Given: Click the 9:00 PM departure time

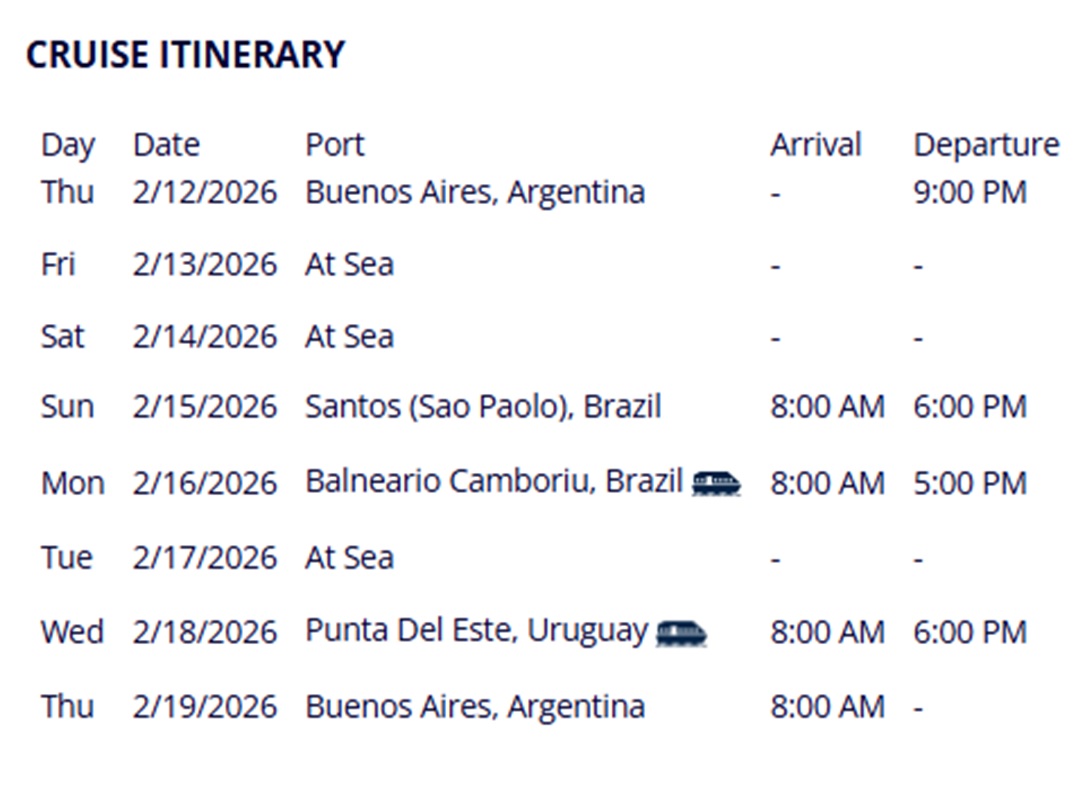Looking at the screenshot, I should 969,192.
